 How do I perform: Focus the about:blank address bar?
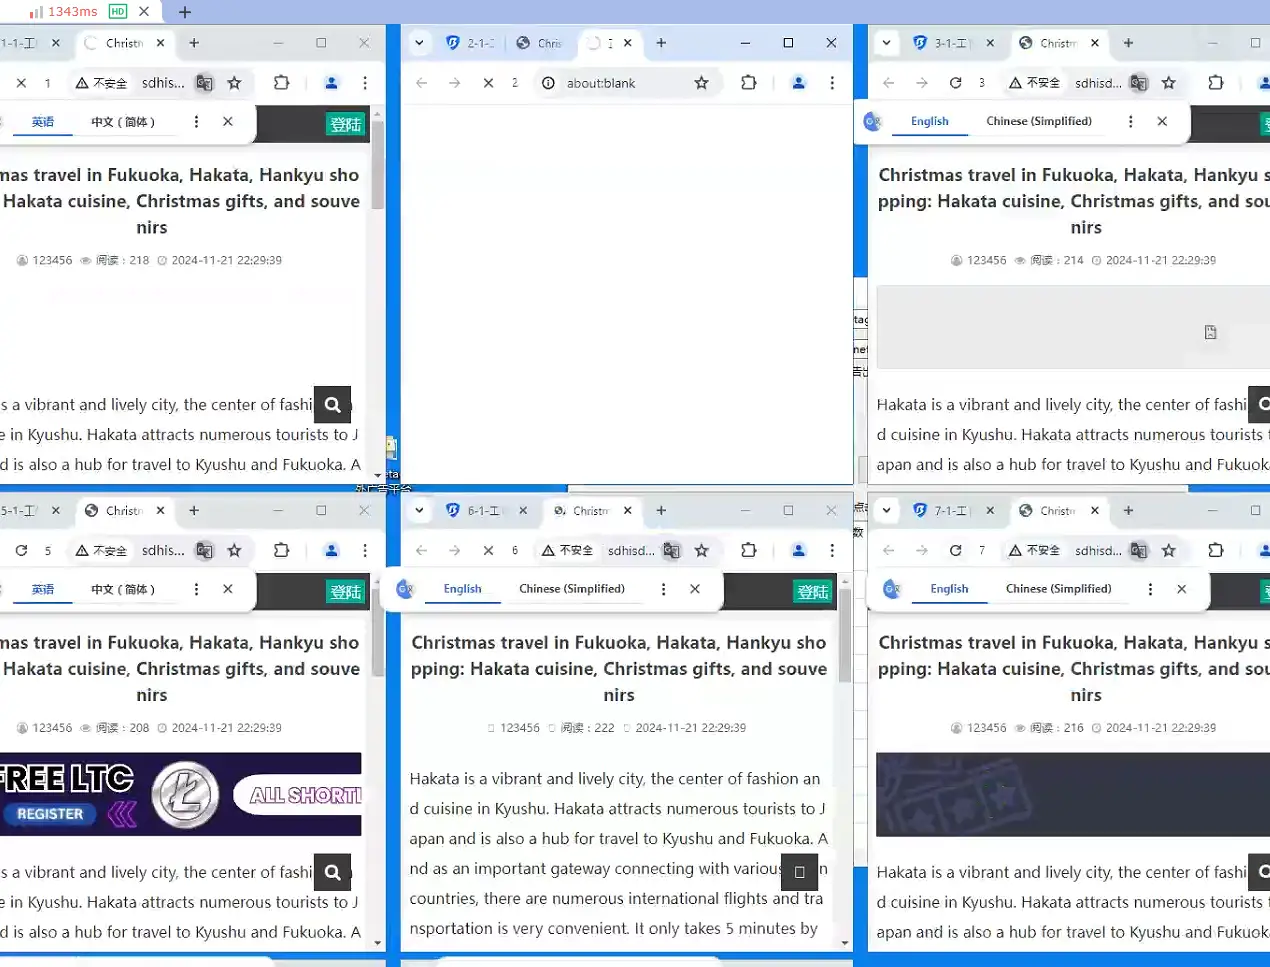click(x=620, y=83)
